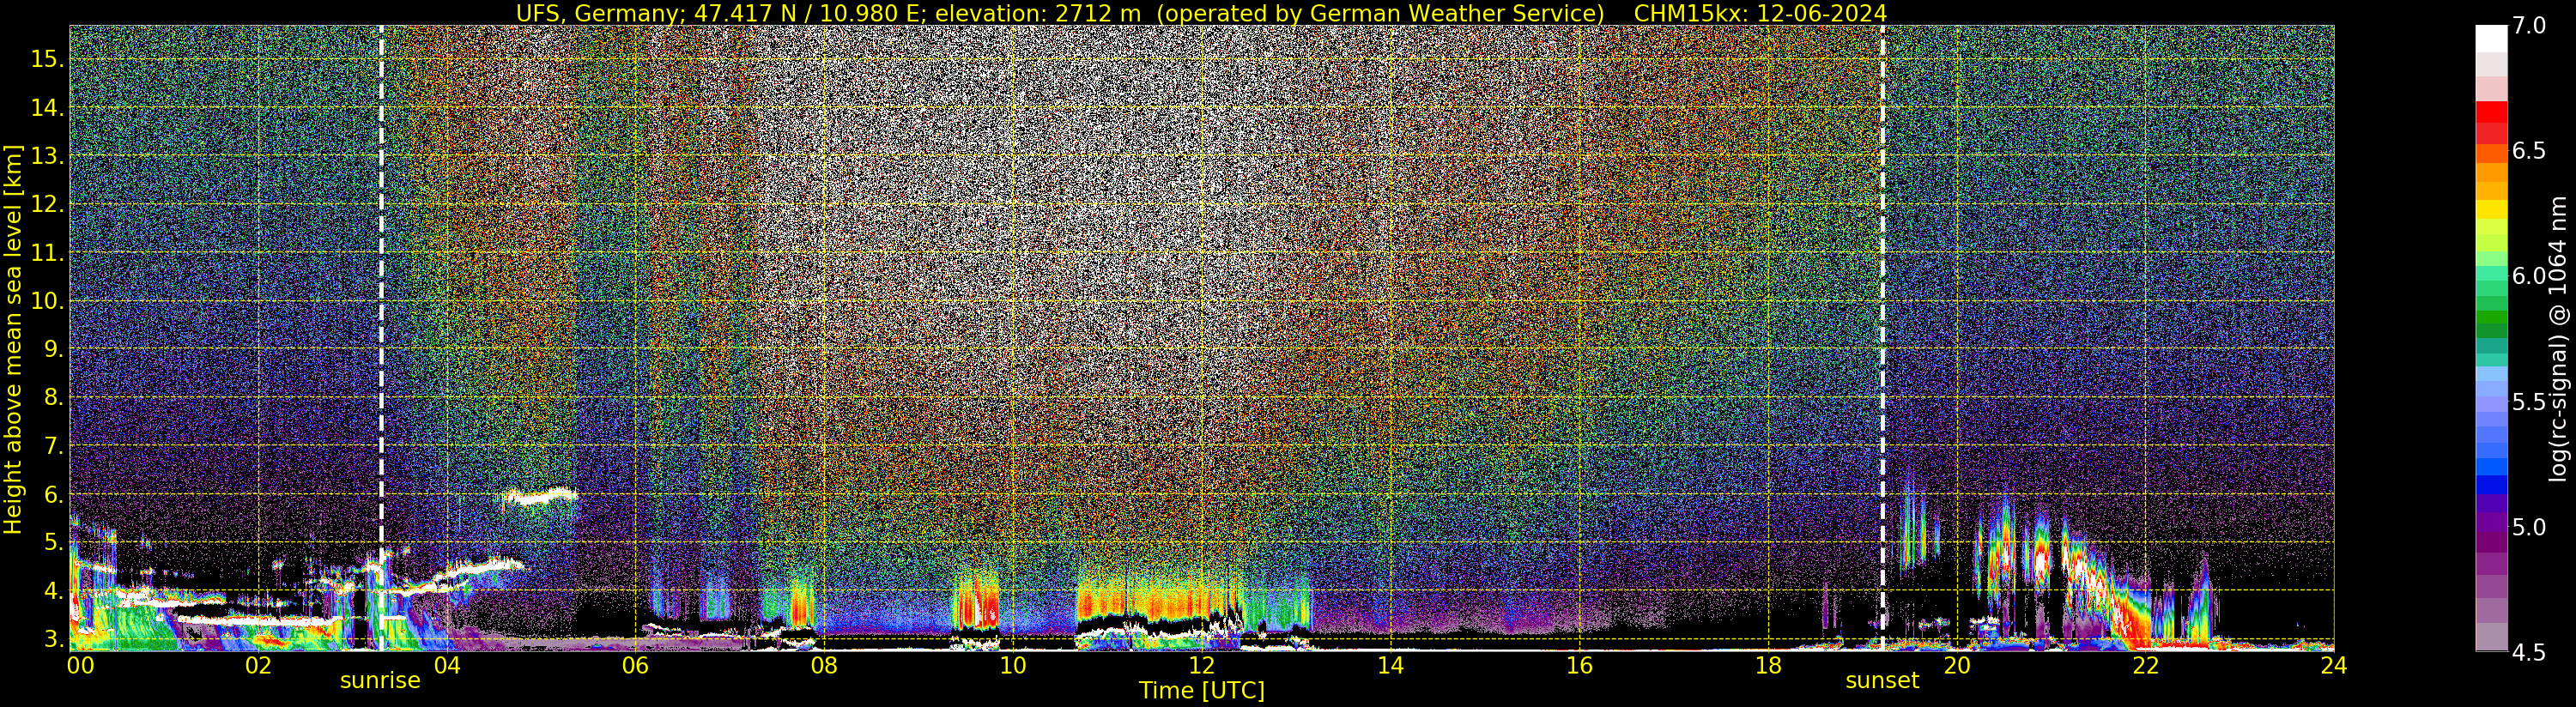Viewport: 2576px width, 707px height.
Task: Click the white dashed sunrise line
Action: pyautogui.click(x=381, y=337)
